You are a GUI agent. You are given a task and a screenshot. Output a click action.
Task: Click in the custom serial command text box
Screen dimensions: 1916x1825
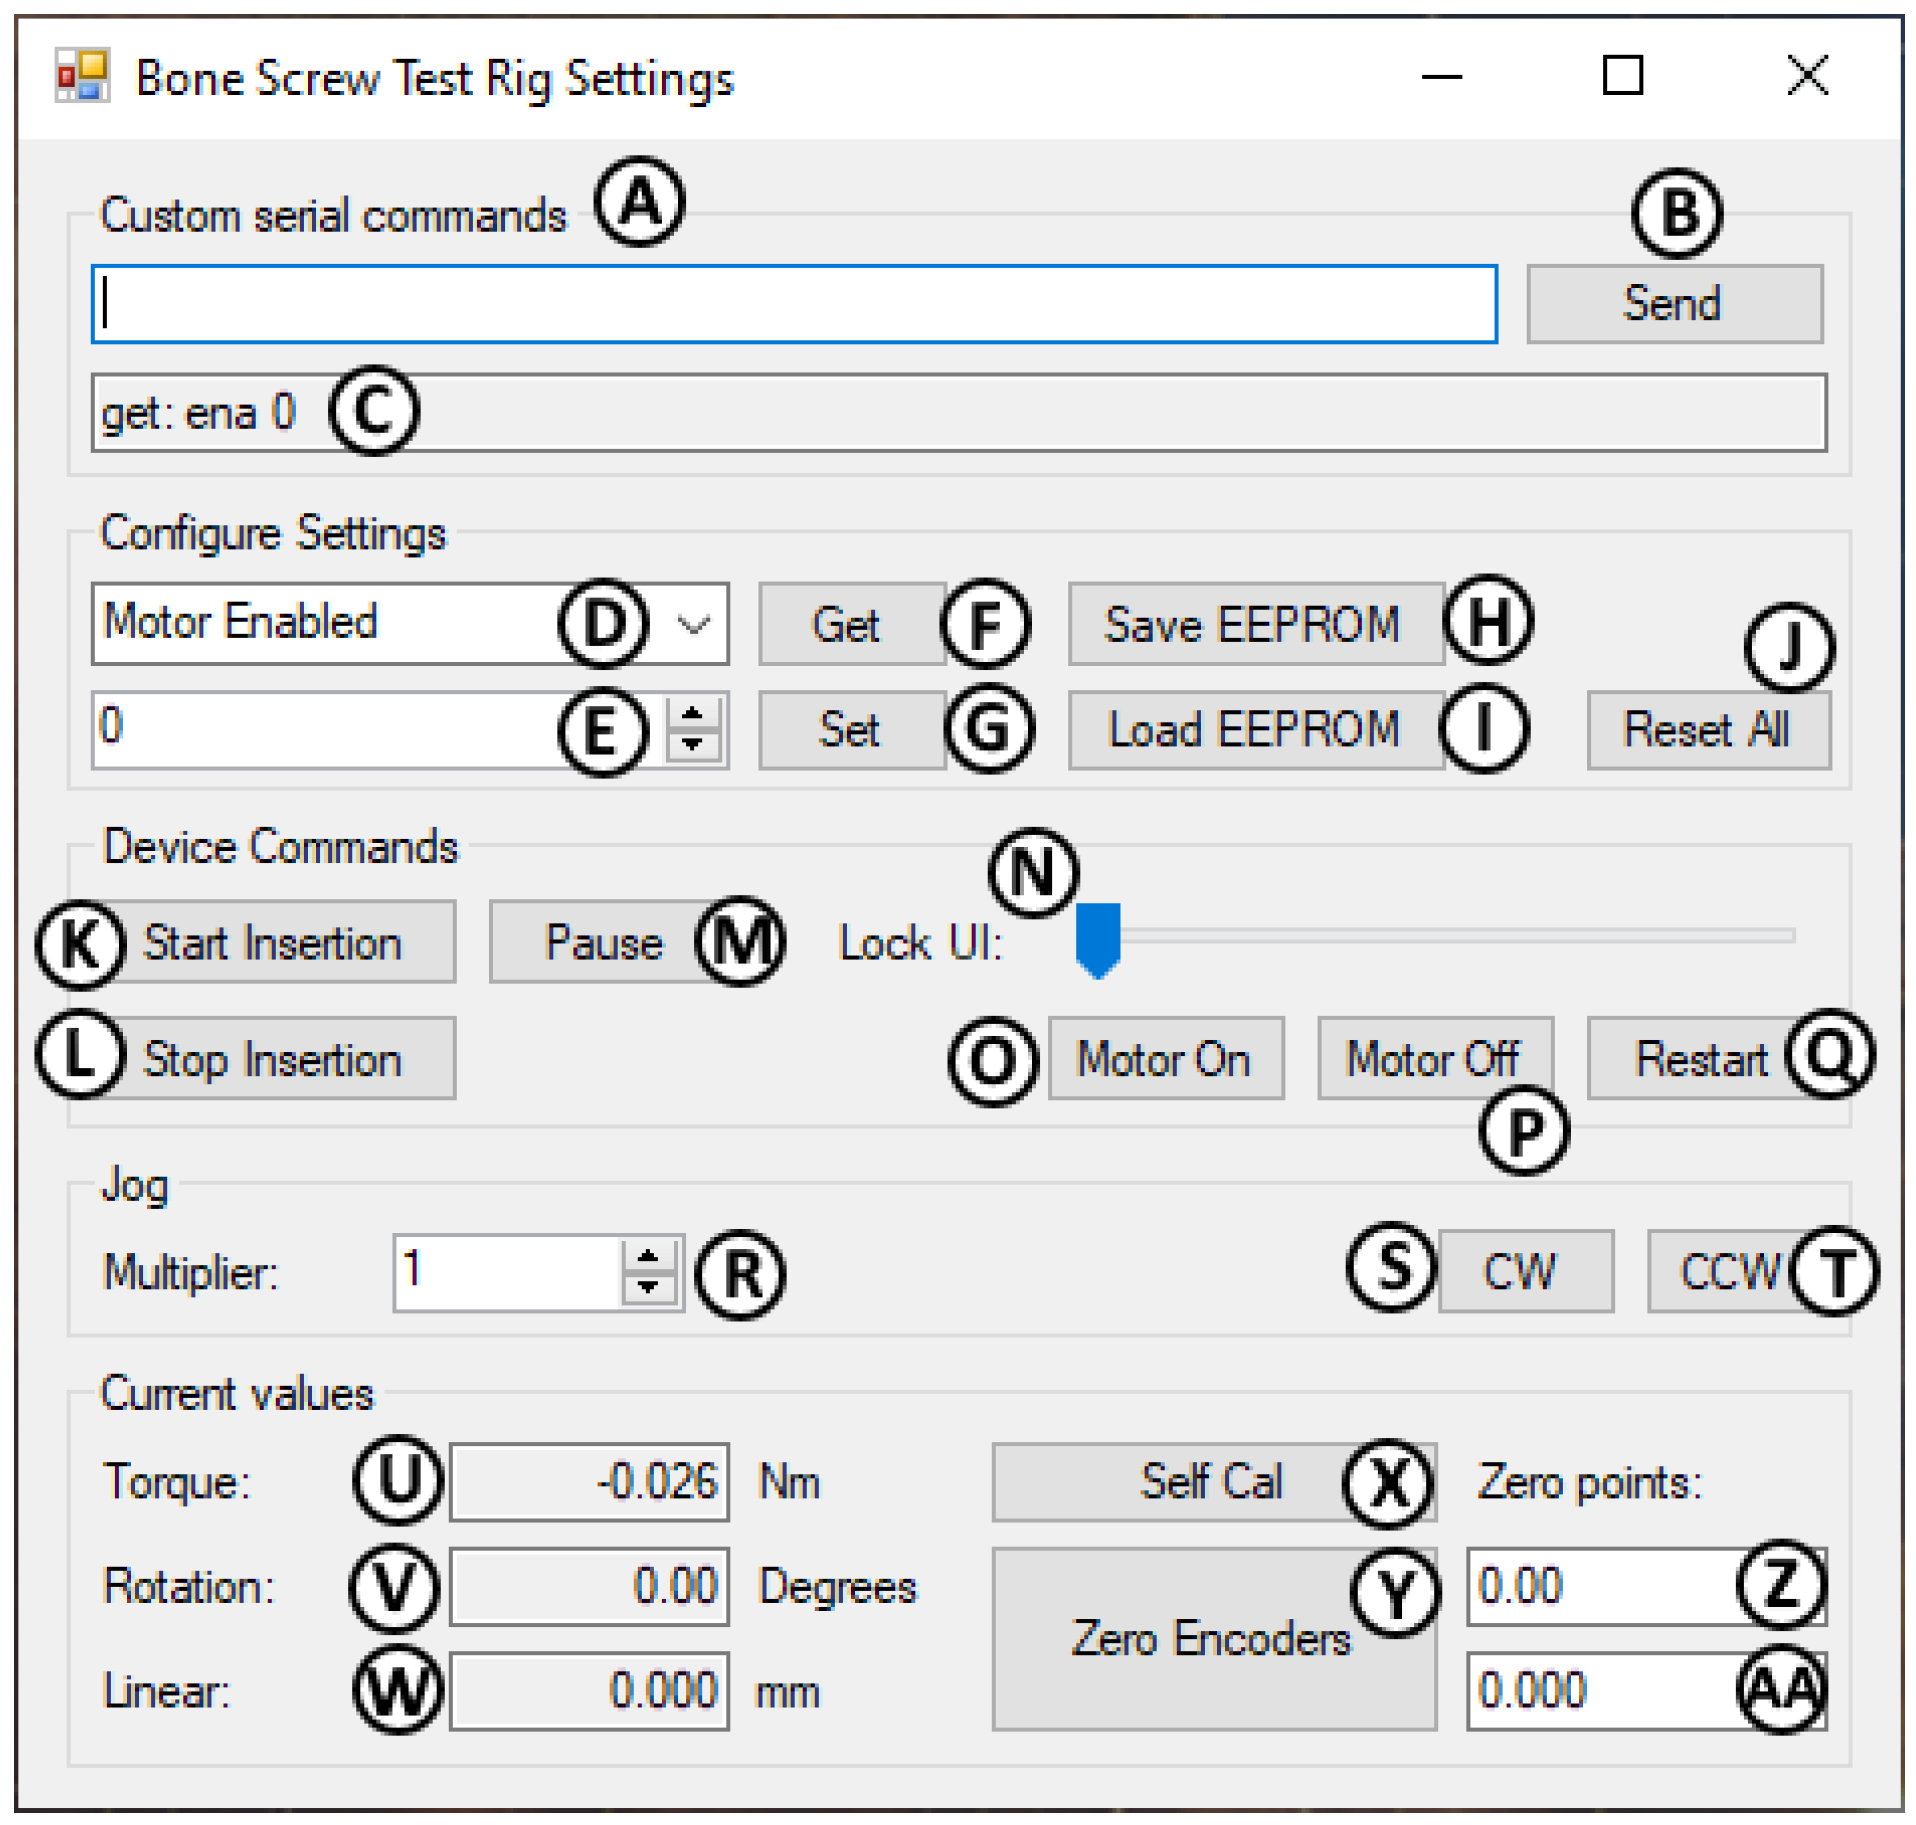tap(793, 304)
